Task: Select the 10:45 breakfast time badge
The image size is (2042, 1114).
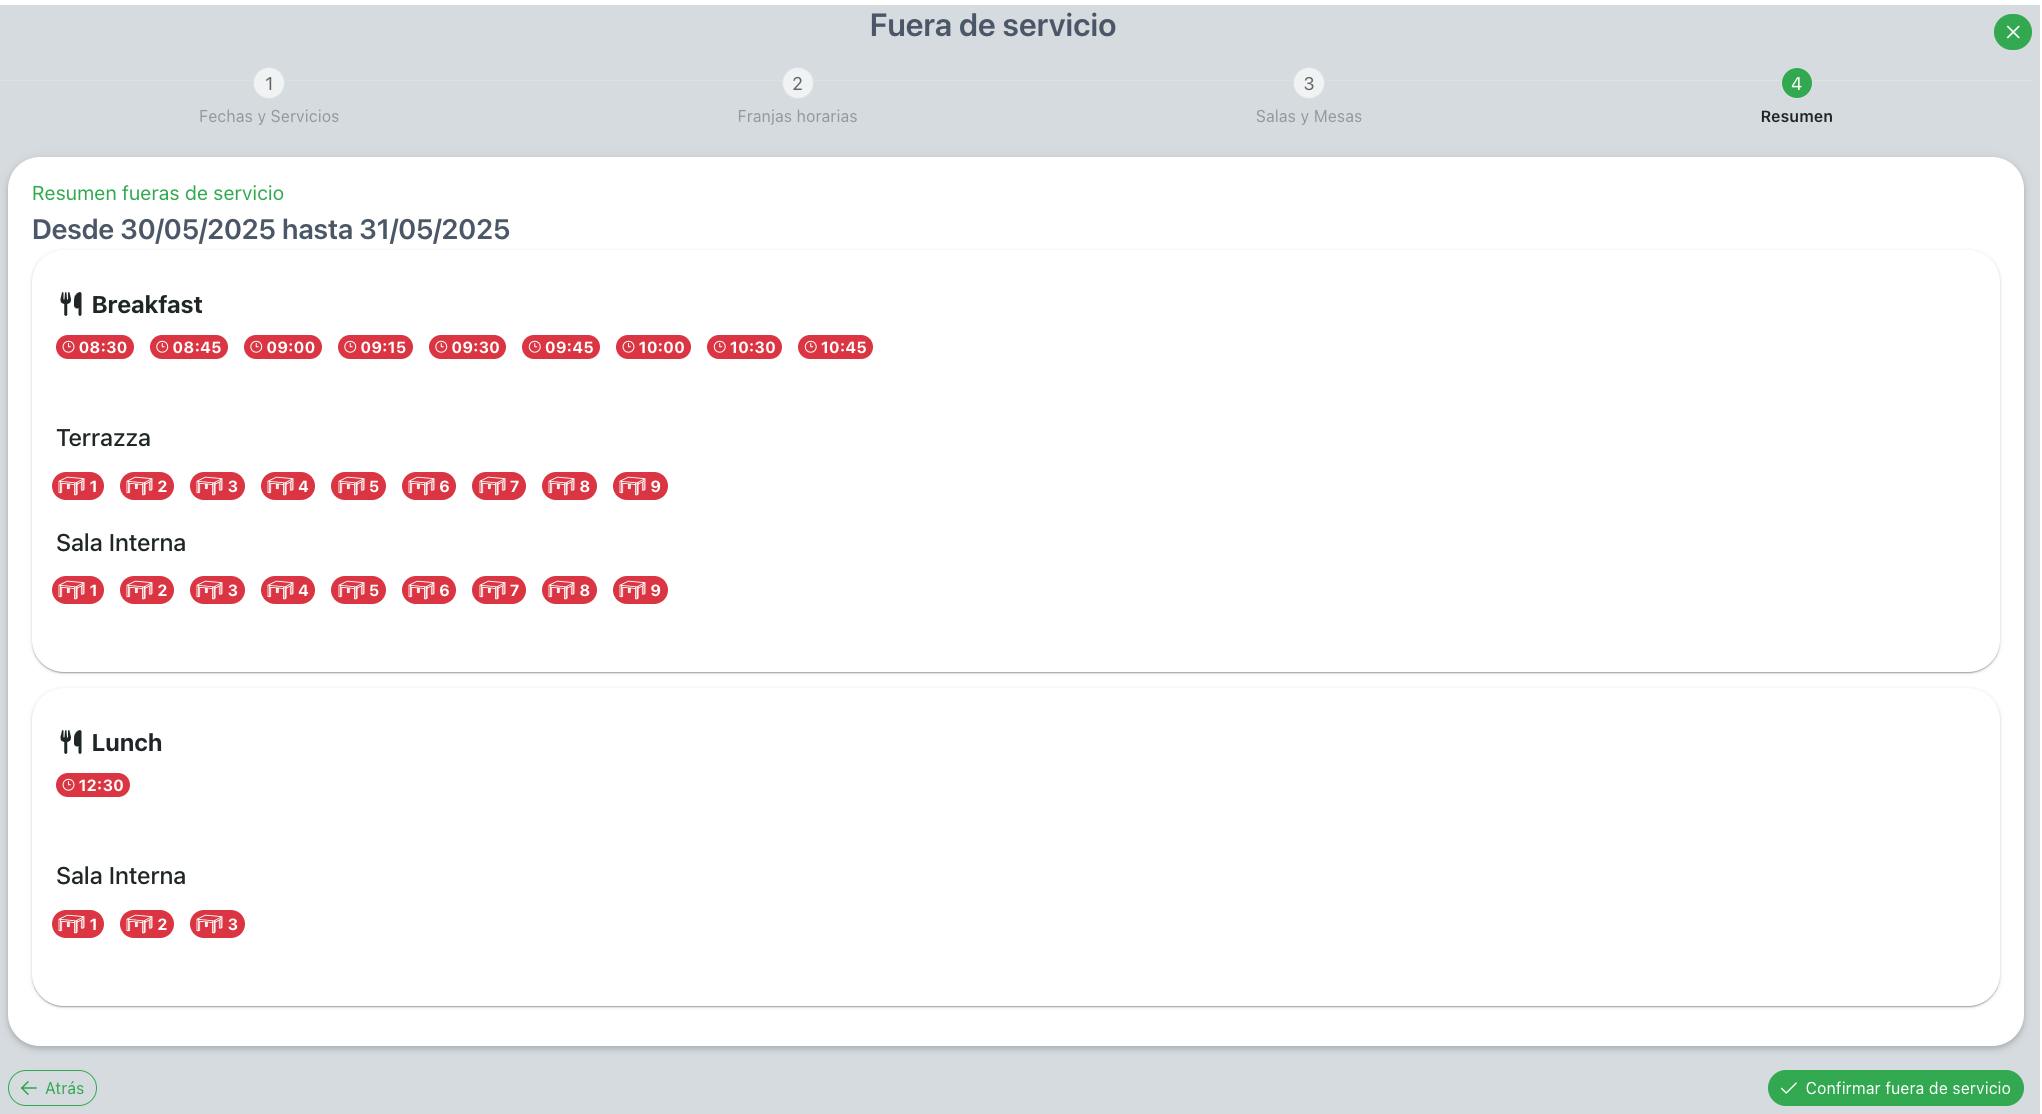Action: pyautogui.click(x=835, y=347)
